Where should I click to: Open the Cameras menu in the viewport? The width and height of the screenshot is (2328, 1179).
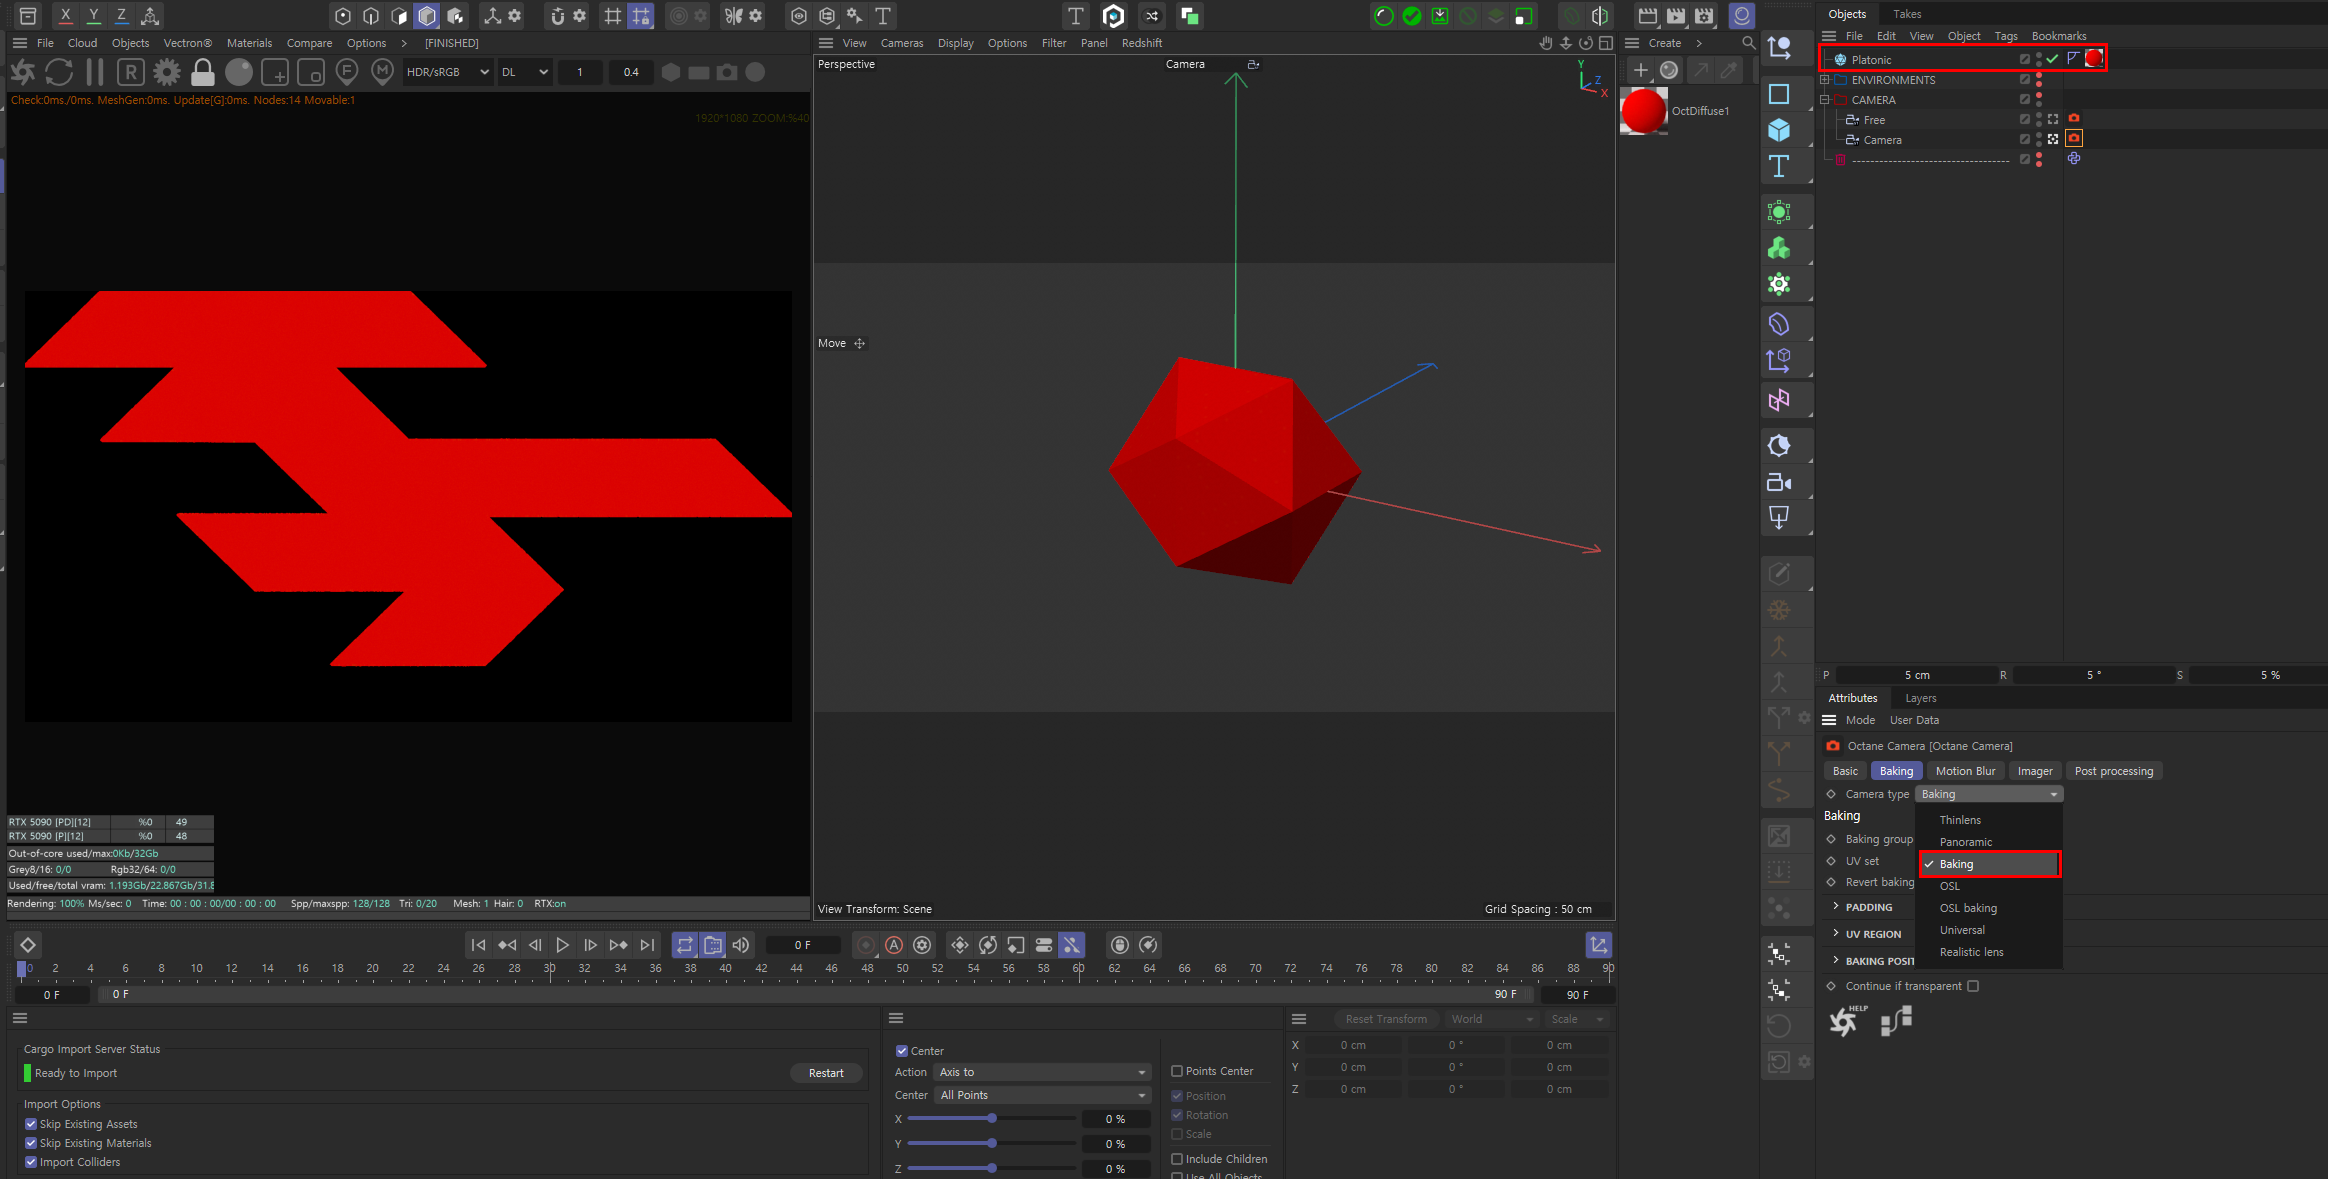click(902, 43)
